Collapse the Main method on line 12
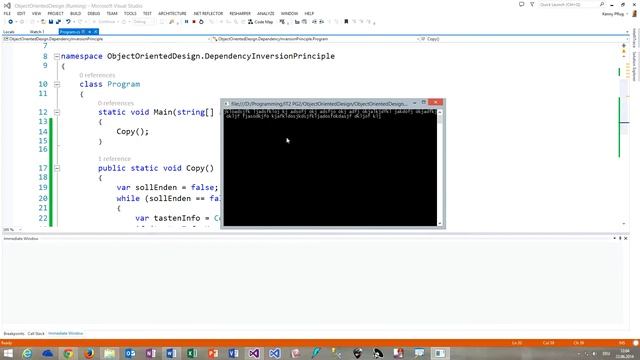The width and height of the screenshot is (640, 360). click(57, 112)
